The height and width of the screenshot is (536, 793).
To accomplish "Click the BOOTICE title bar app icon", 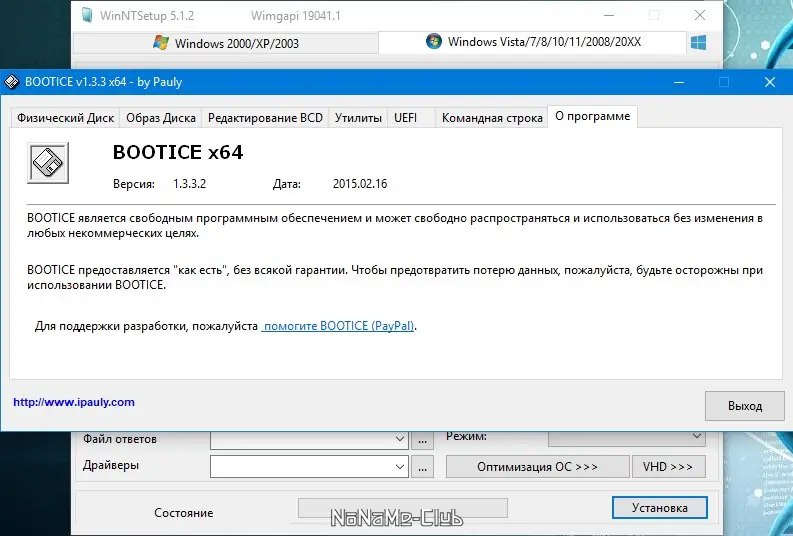I will coord(12,82).
